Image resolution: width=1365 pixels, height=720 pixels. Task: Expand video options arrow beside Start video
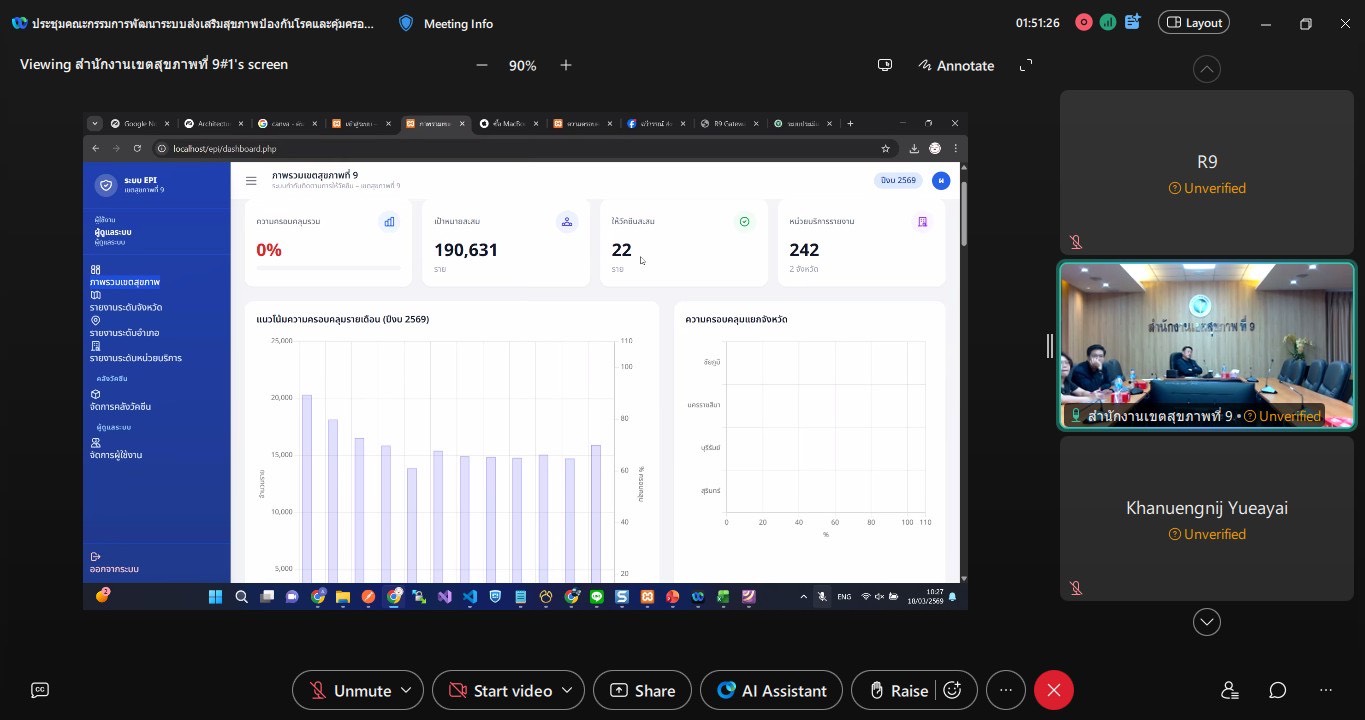568,690
